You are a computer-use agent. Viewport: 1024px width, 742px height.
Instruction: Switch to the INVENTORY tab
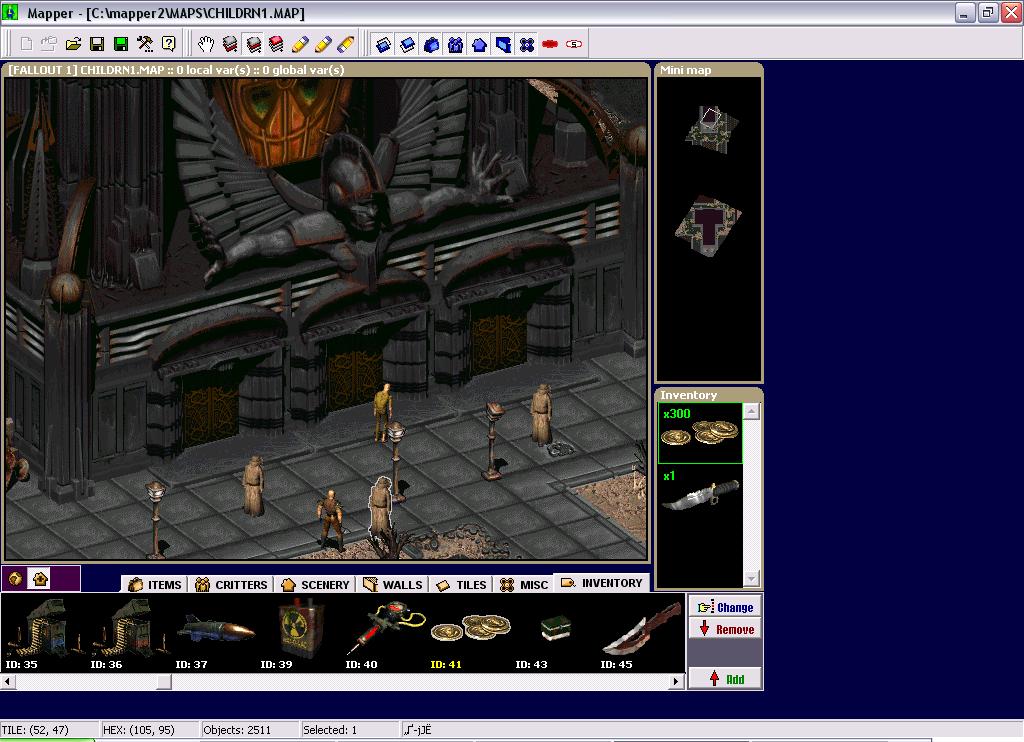[x=601, y=583]
